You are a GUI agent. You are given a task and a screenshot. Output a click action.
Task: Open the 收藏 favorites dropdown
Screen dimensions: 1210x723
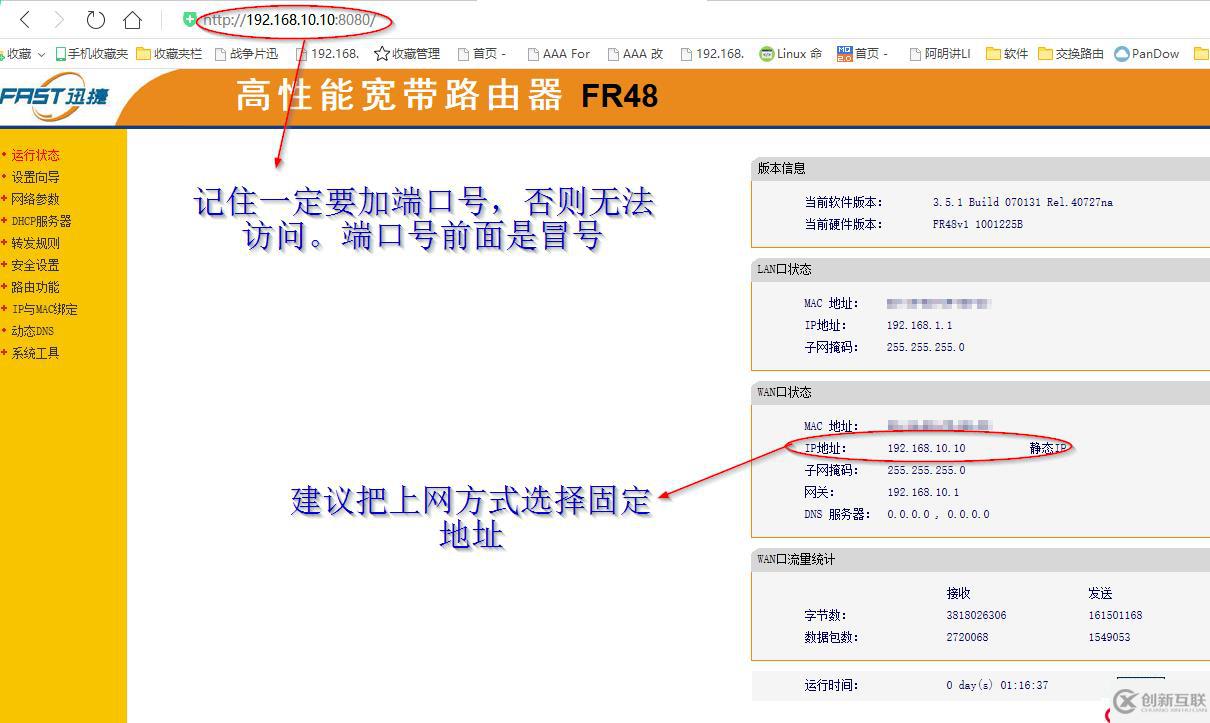(24, 54)
